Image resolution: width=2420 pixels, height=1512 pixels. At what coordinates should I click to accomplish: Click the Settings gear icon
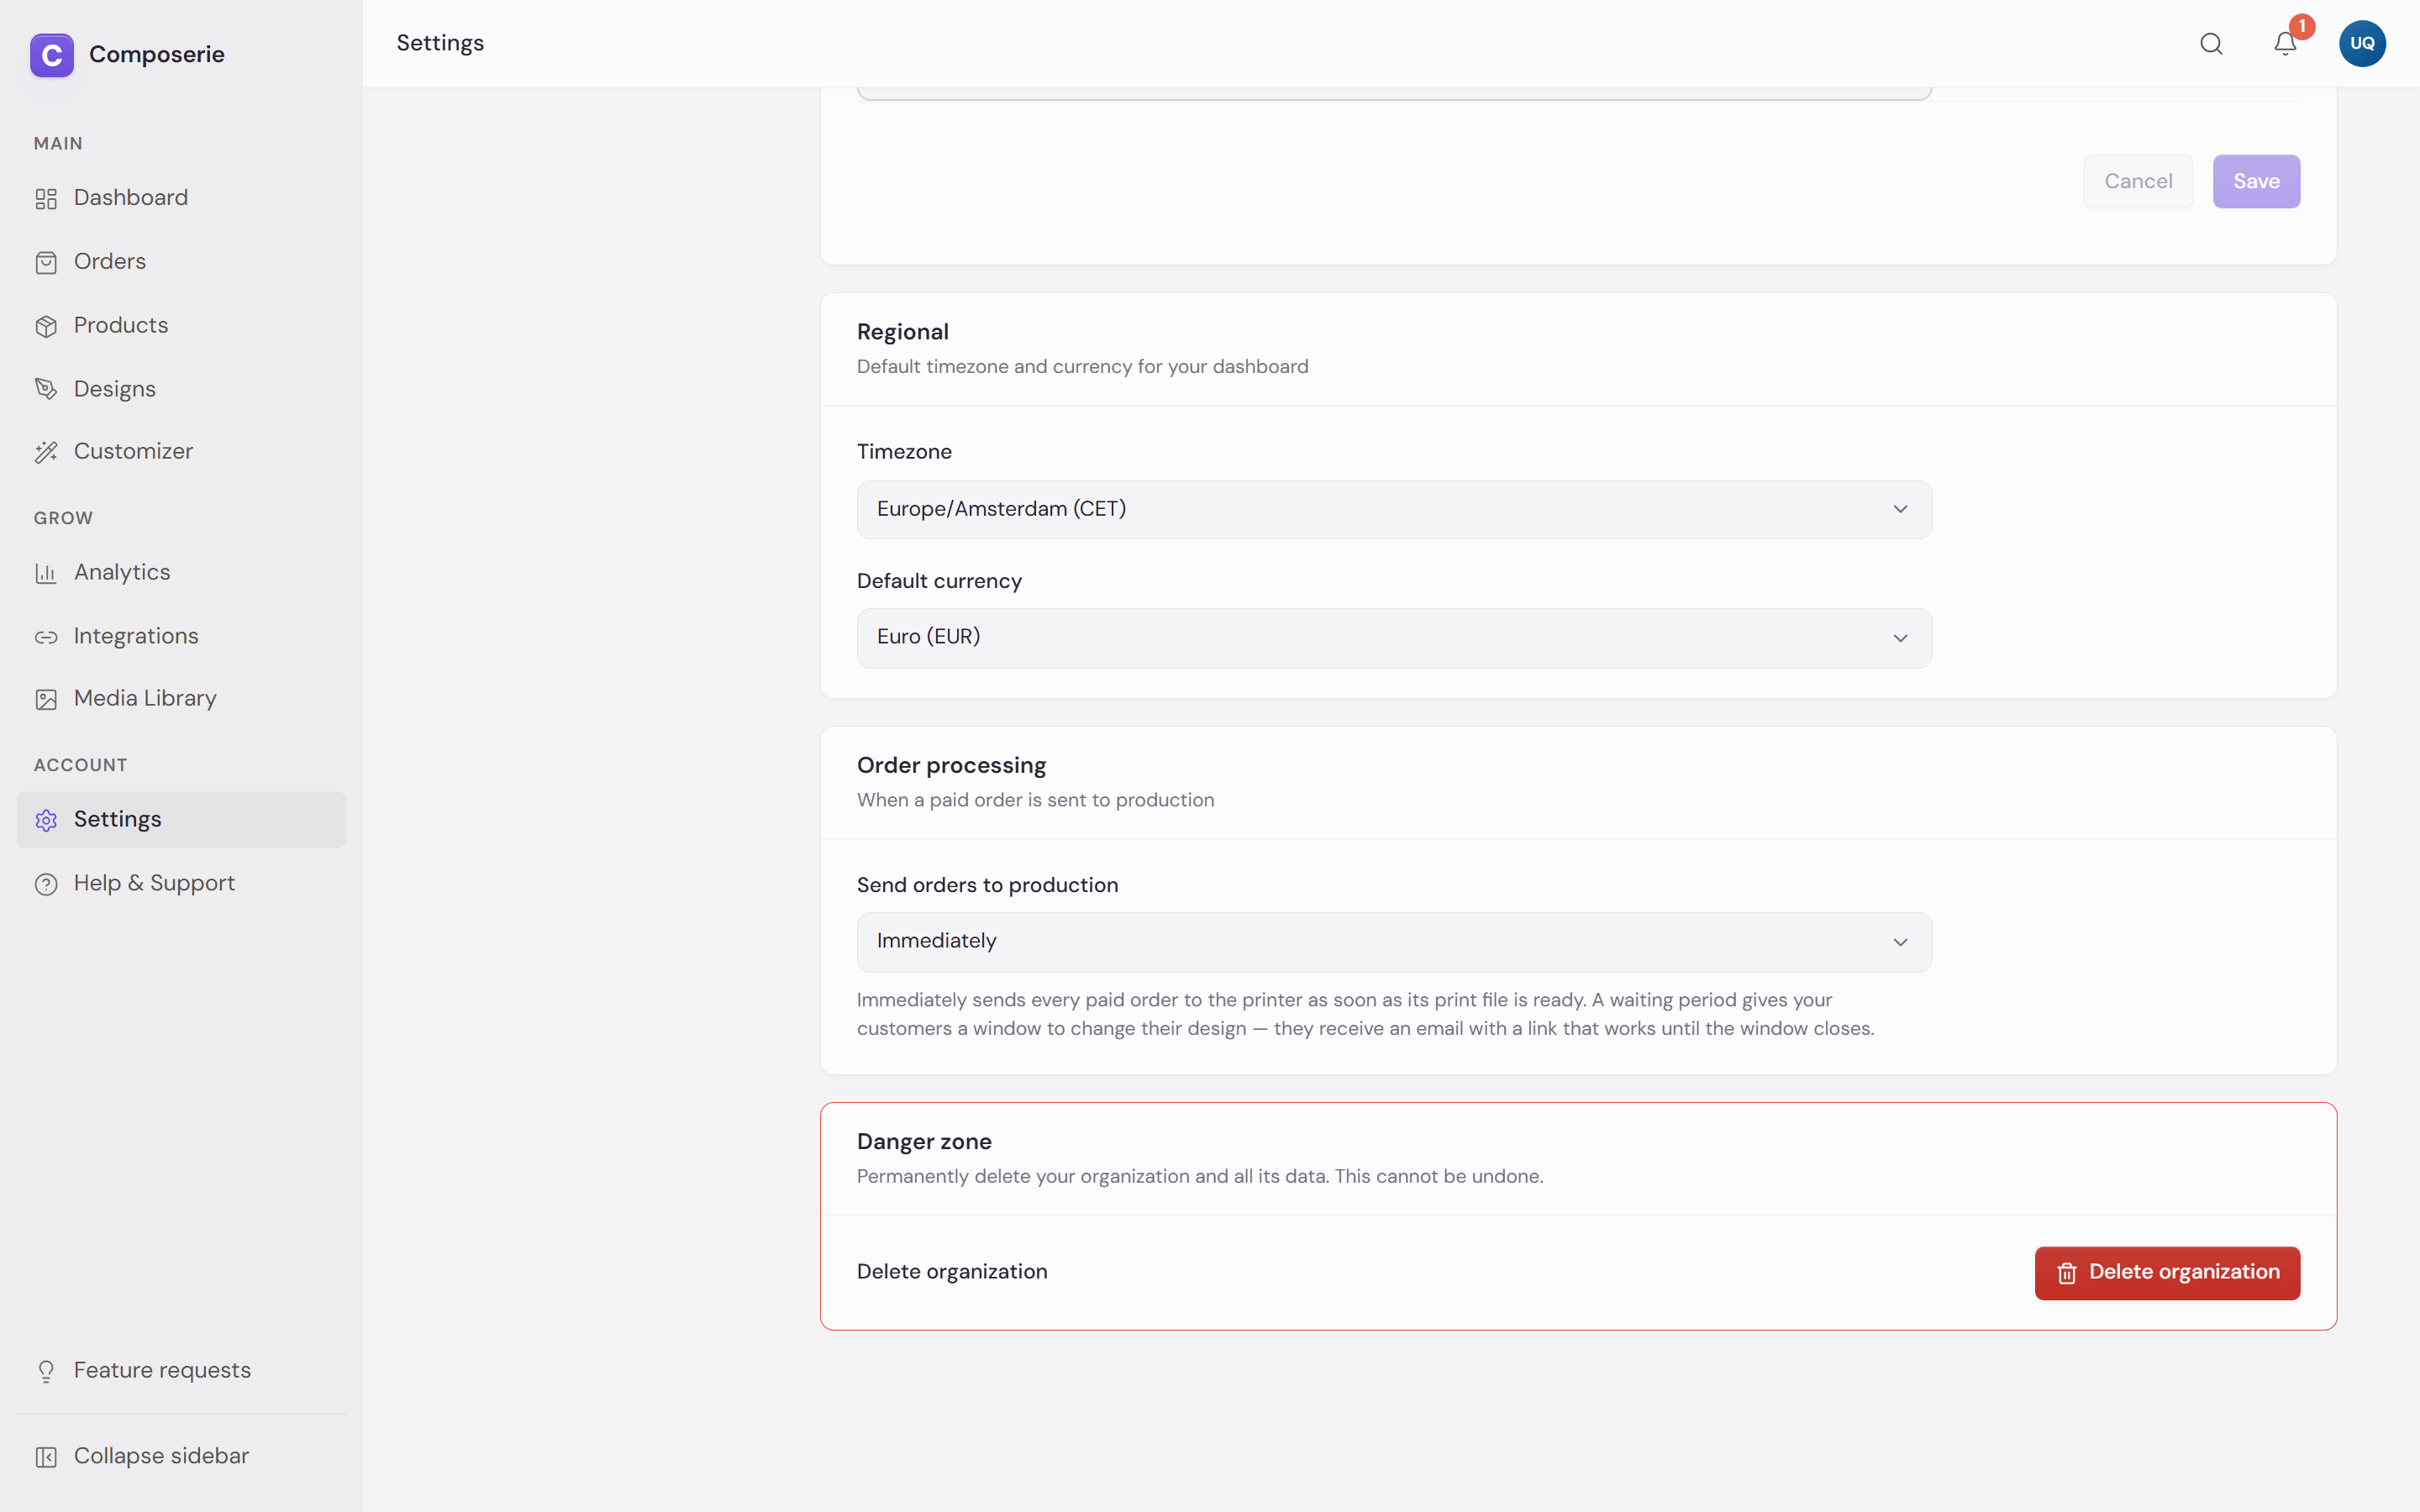[x=46, y=820]
